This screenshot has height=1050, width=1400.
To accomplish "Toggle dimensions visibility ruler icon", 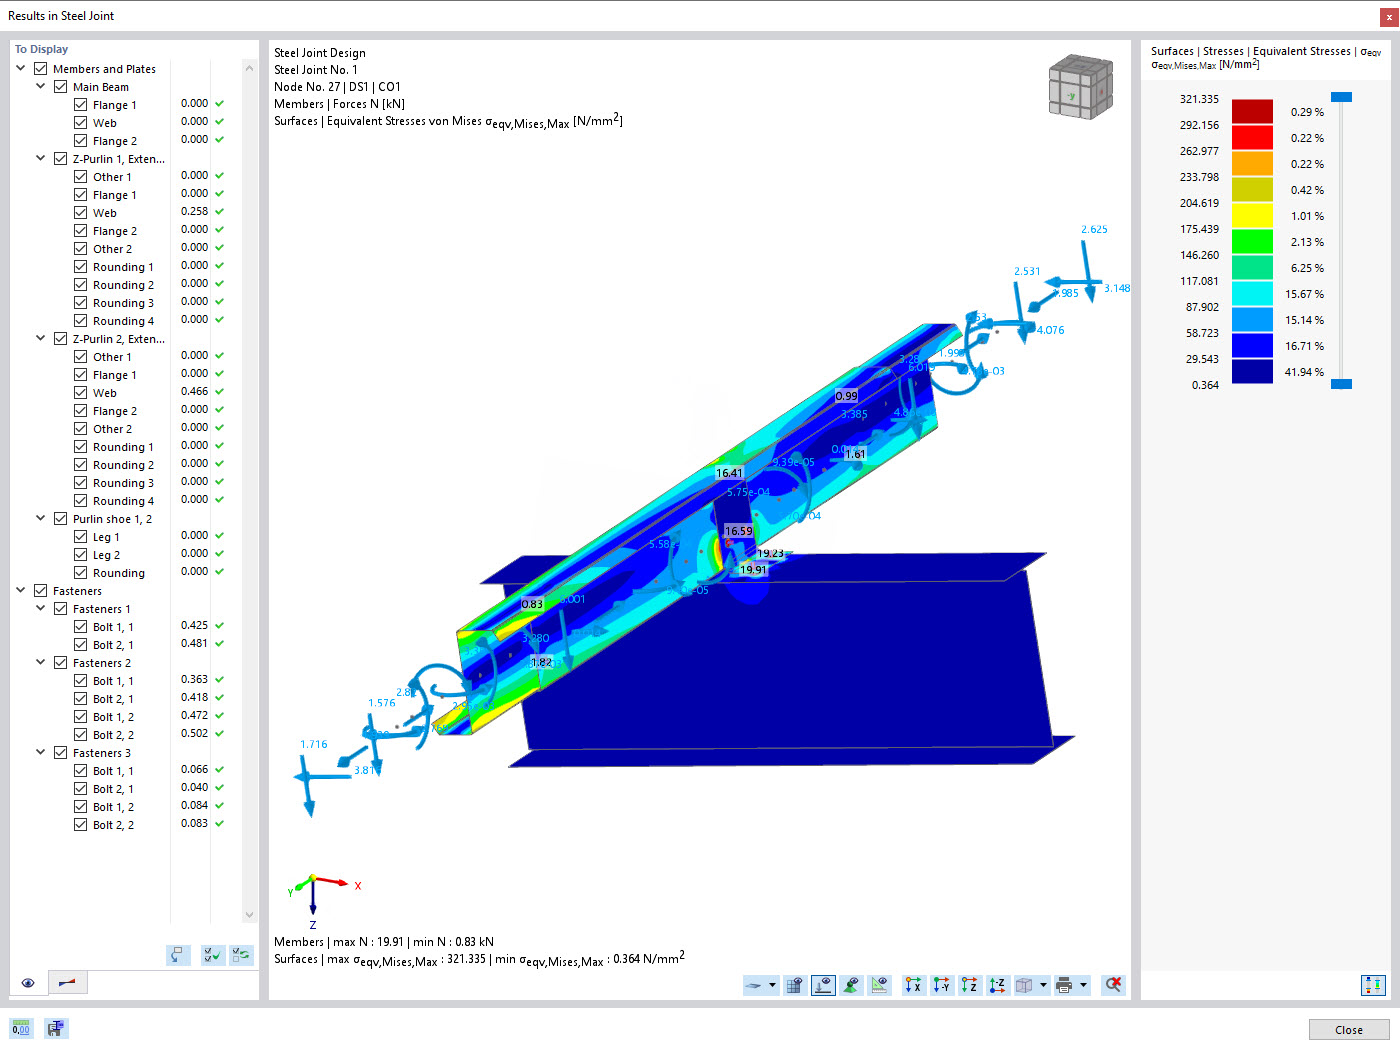I will click(x=879, y=985).
